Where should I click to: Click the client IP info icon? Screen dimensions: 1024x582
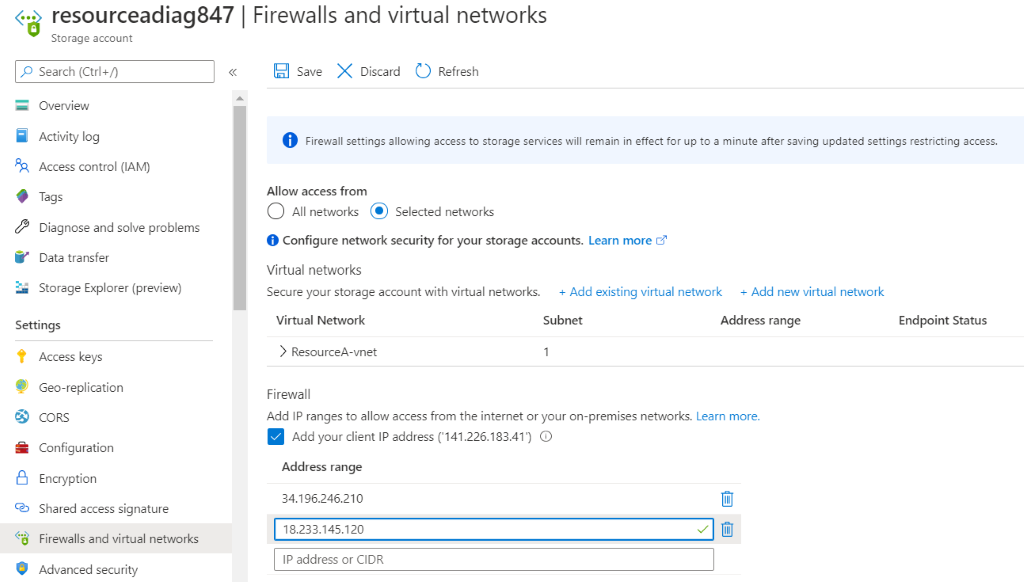click(x=546, y=436)
